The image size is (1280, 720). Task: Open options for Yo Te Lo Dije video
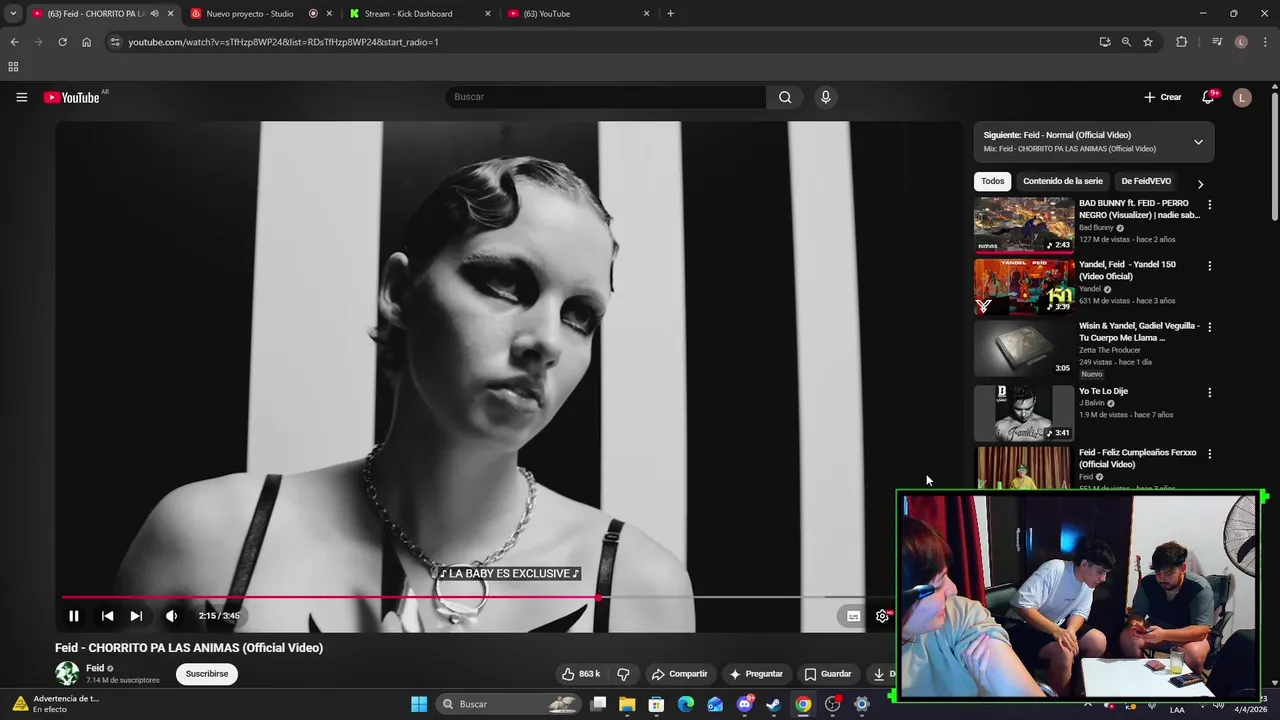tap(1209, 393)
